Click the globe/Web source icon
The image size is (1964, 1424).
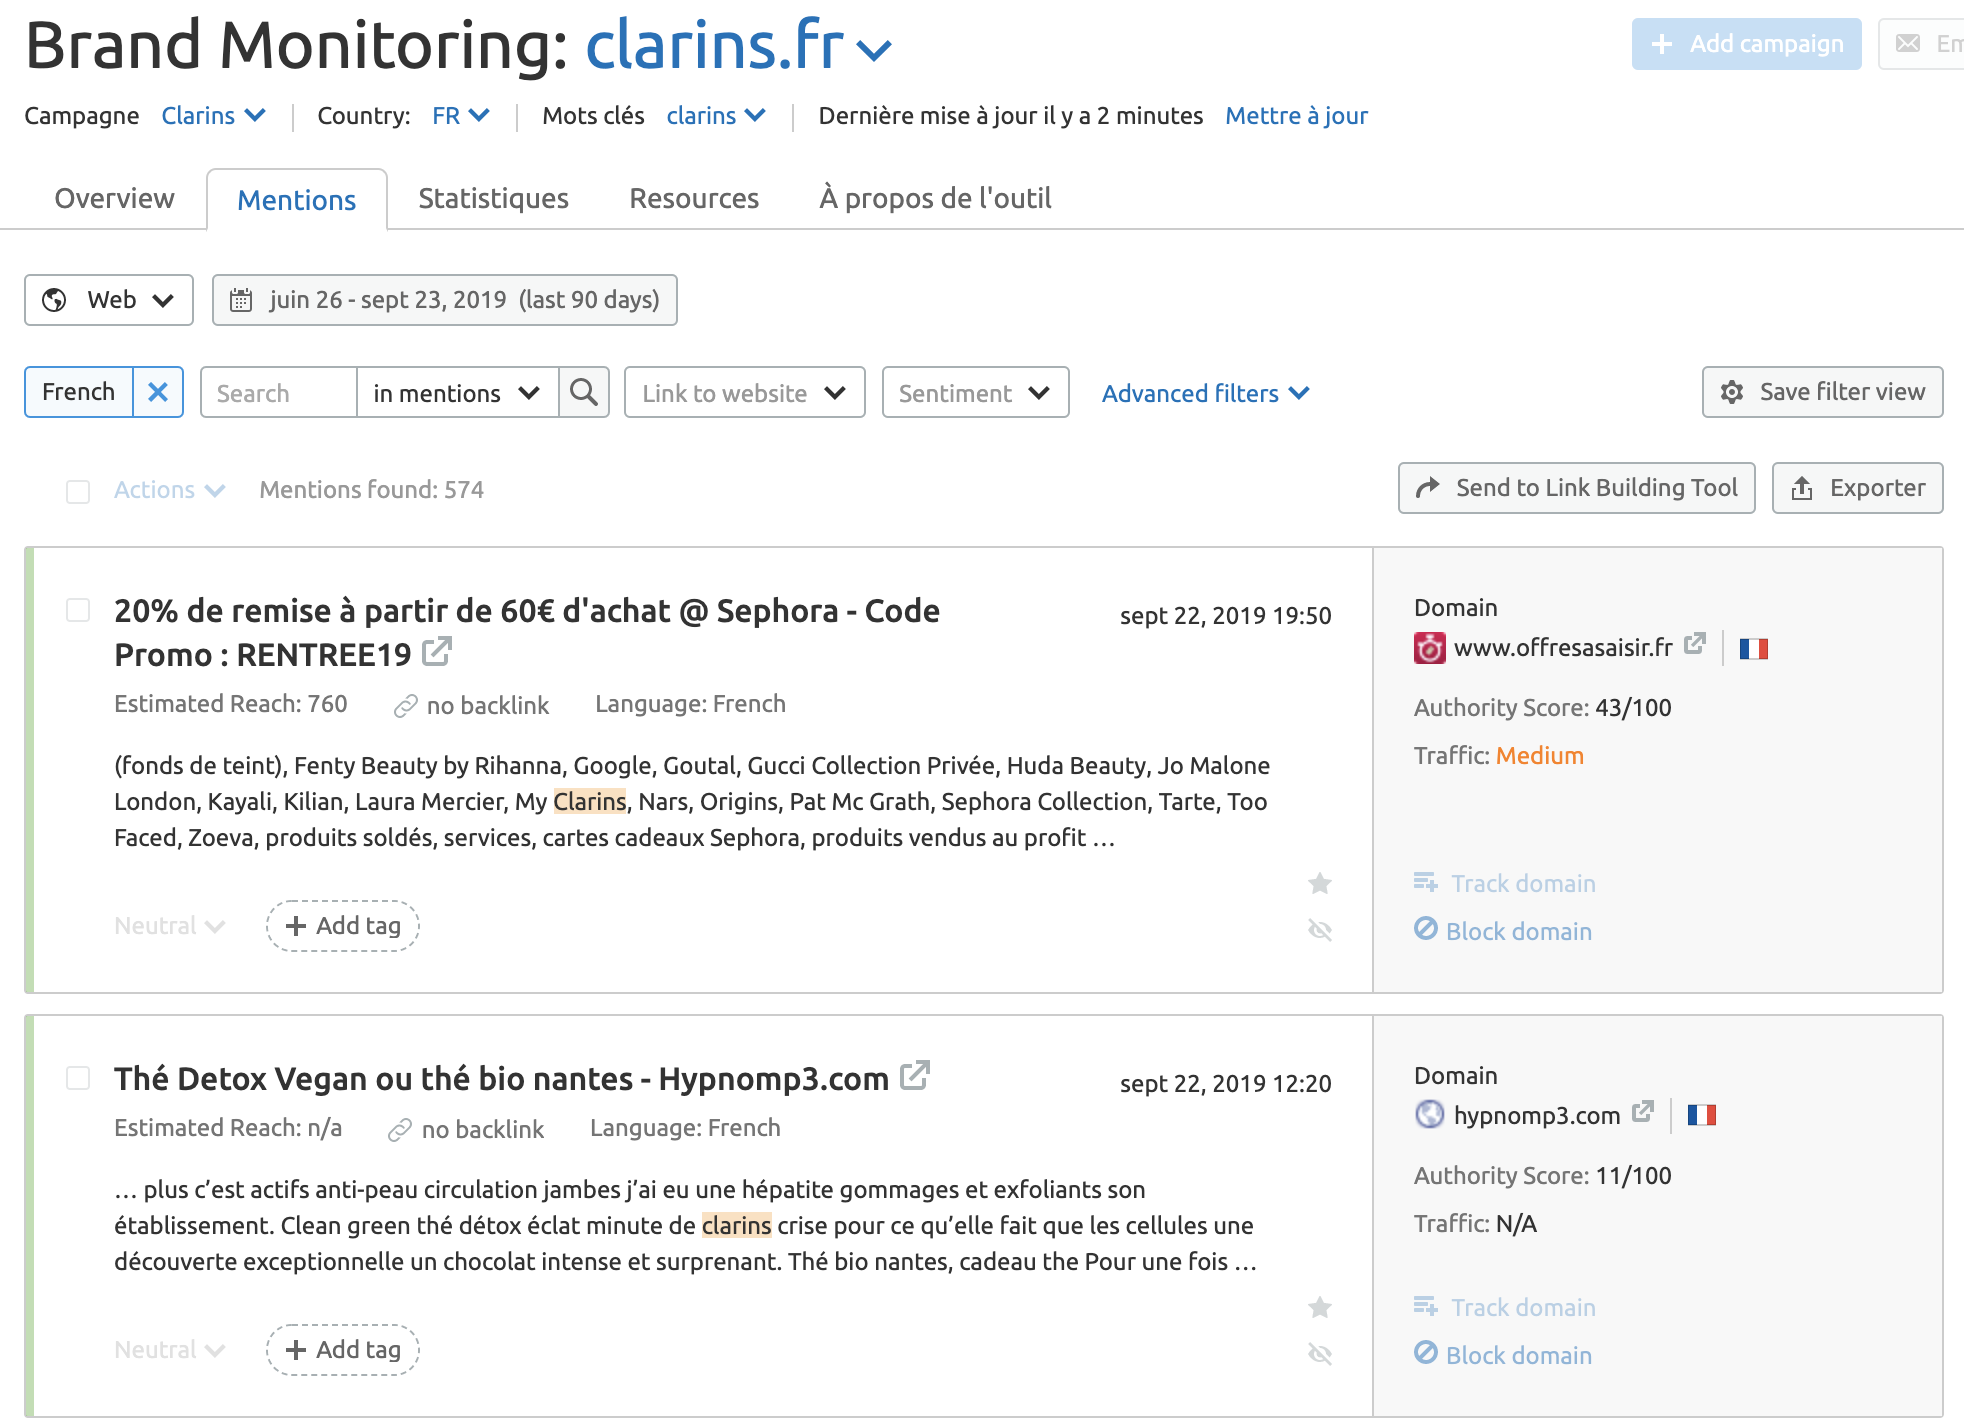pos(56,300)
